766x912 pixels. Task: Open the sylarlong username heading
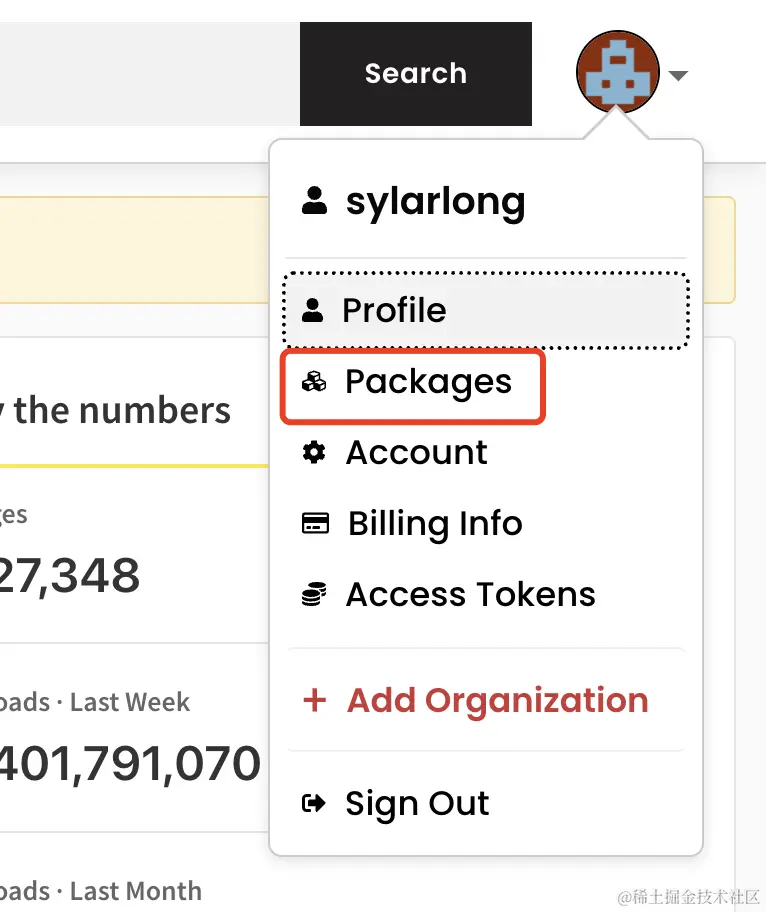click(436, 202)
